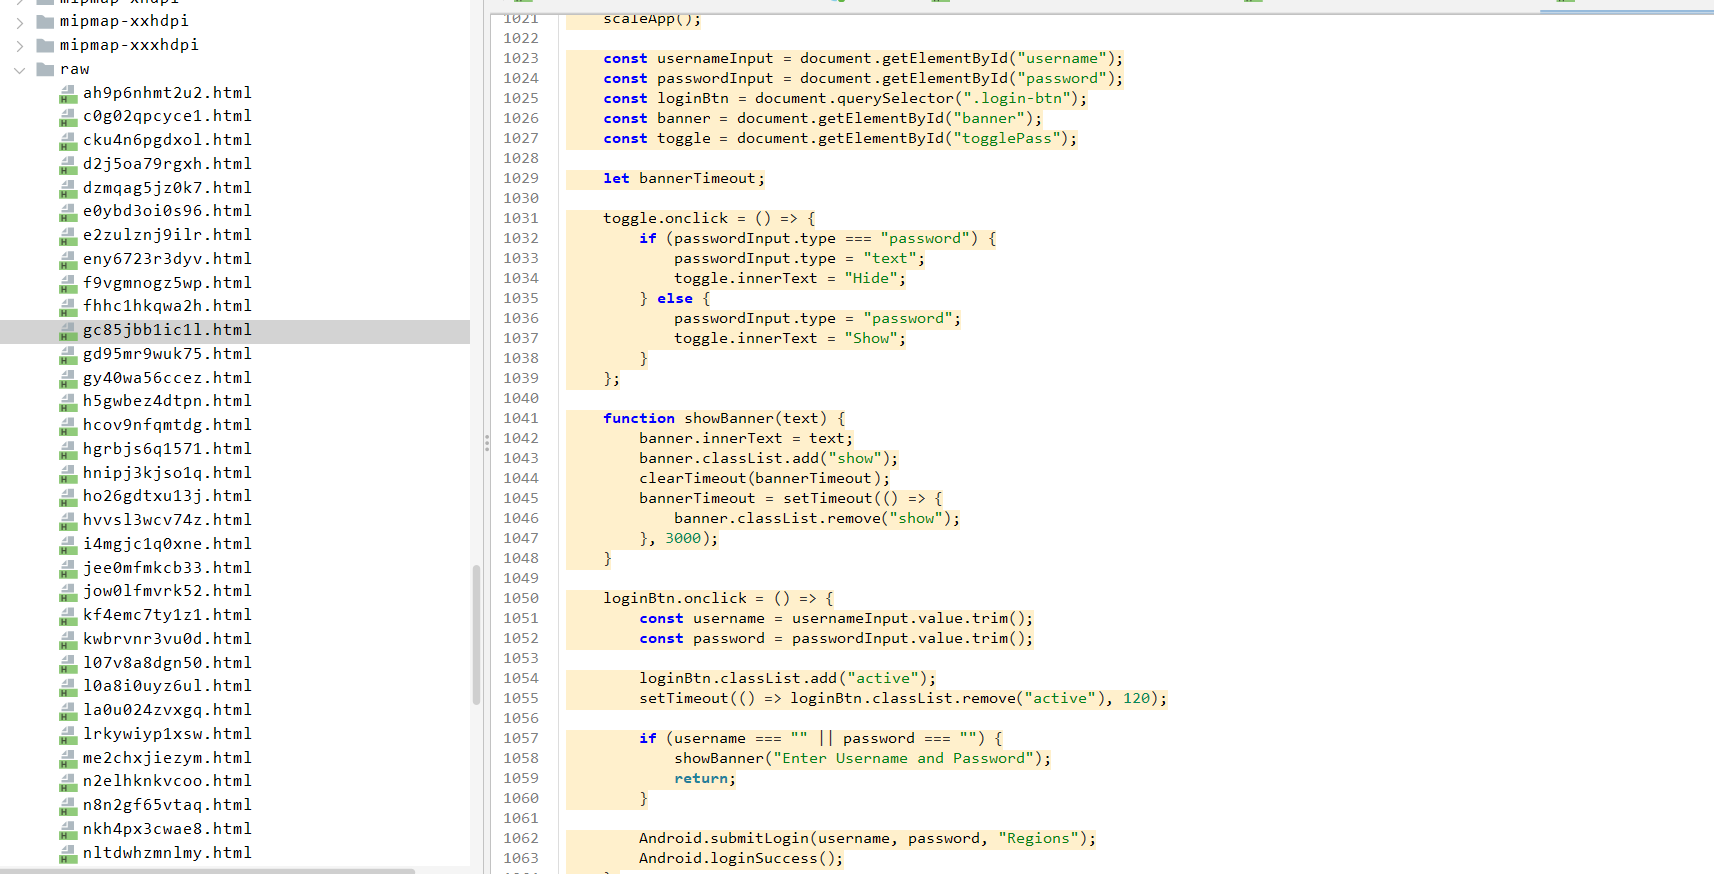Select l0a8i0uyz6ul.html file
Image resolution: width=1714 pixels, height=874 pixels.
point(167,686)
